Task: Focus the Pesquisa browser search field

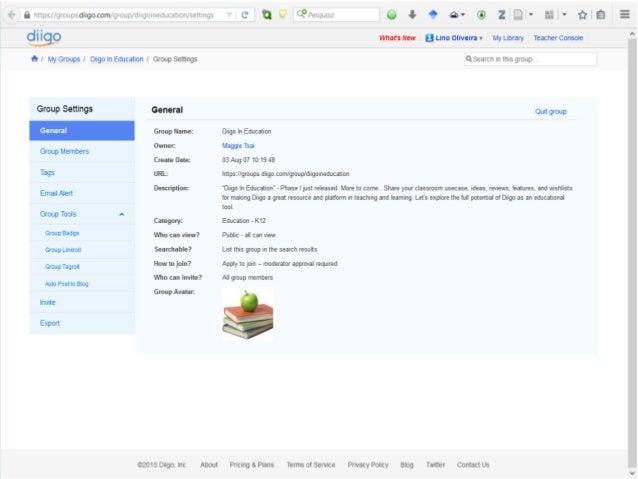Action: click(336, 15)
